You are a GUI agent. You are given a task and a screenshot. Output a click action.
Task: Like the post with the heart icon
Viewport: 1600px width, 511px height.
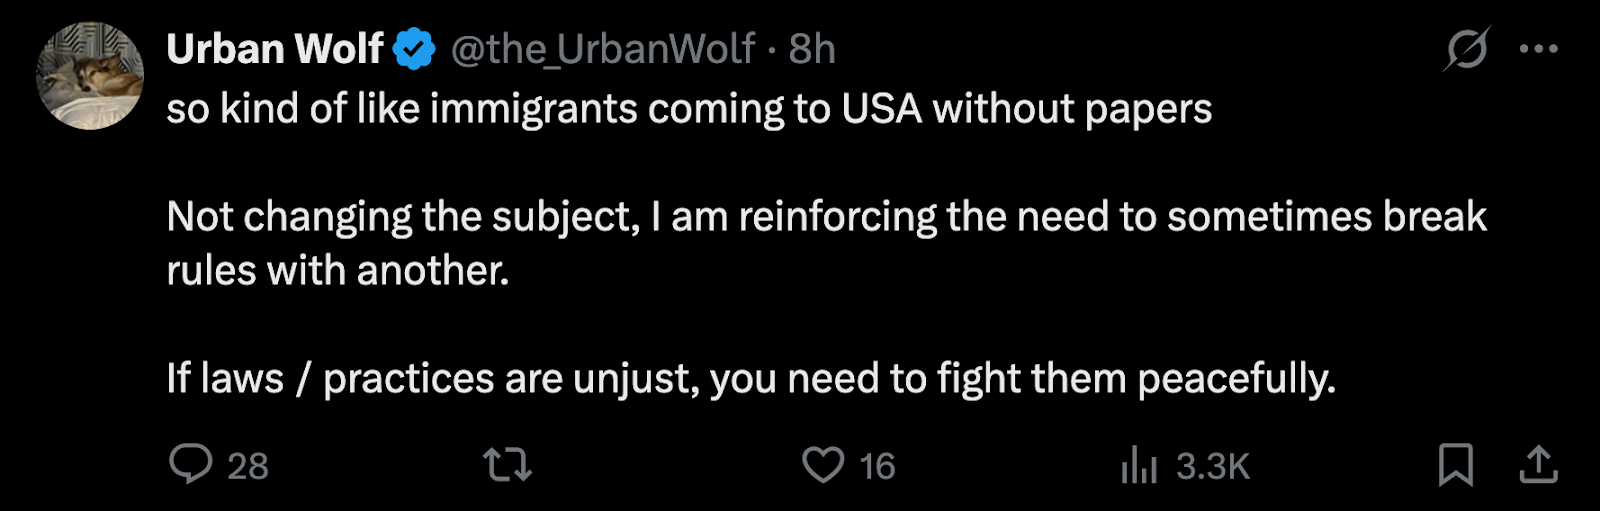point(823,465)
